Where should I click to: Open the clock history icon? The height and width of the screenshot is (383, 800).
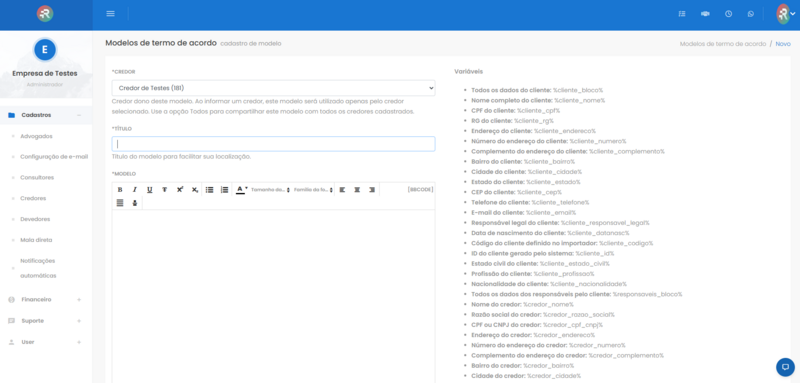click(728, 14)
